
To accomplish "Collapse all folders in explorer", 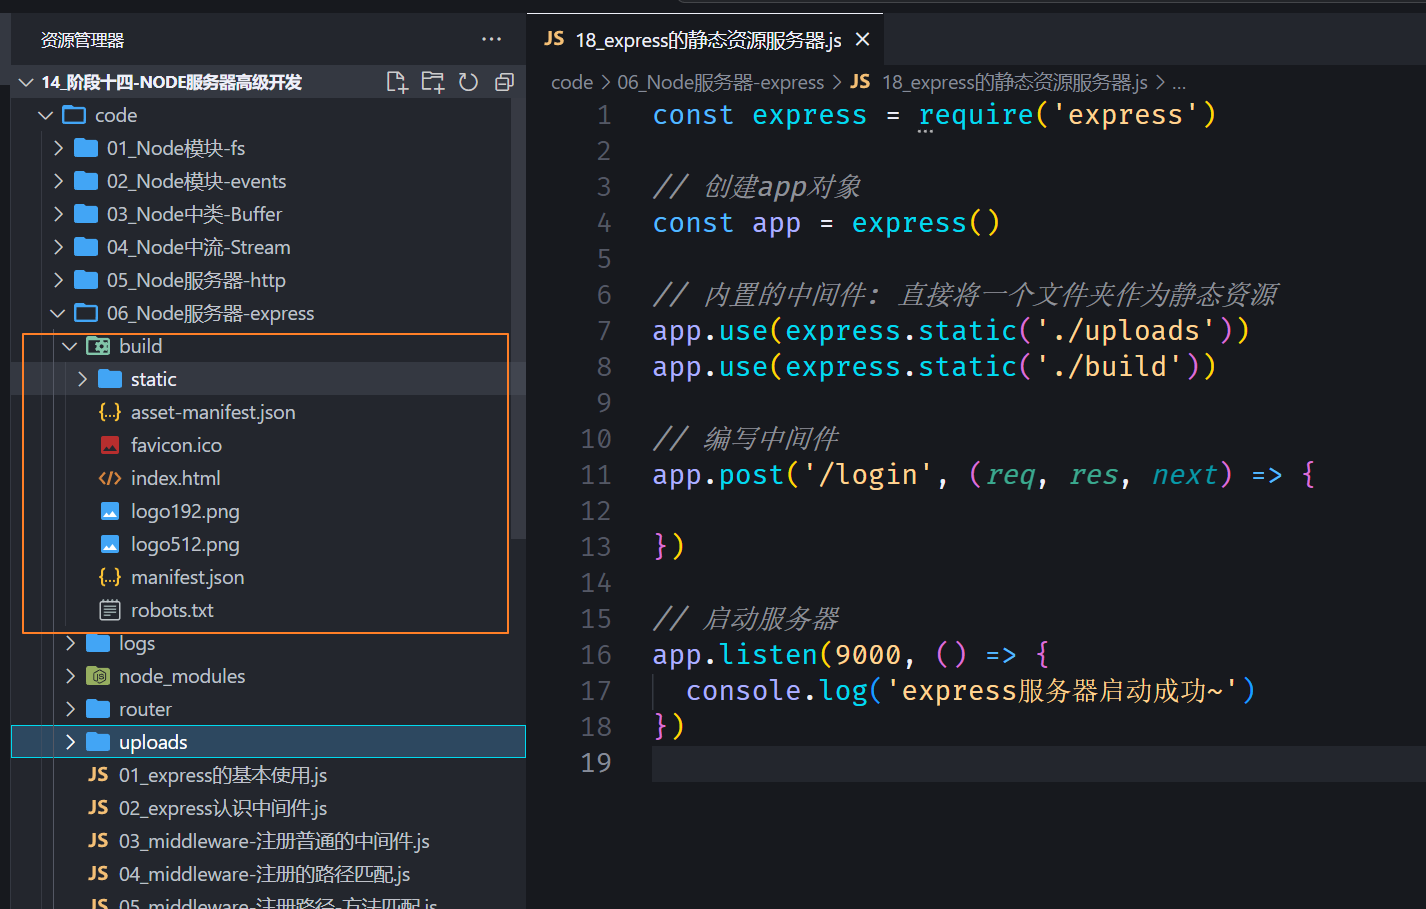I will pyautogui.click(x=504, y=82).
